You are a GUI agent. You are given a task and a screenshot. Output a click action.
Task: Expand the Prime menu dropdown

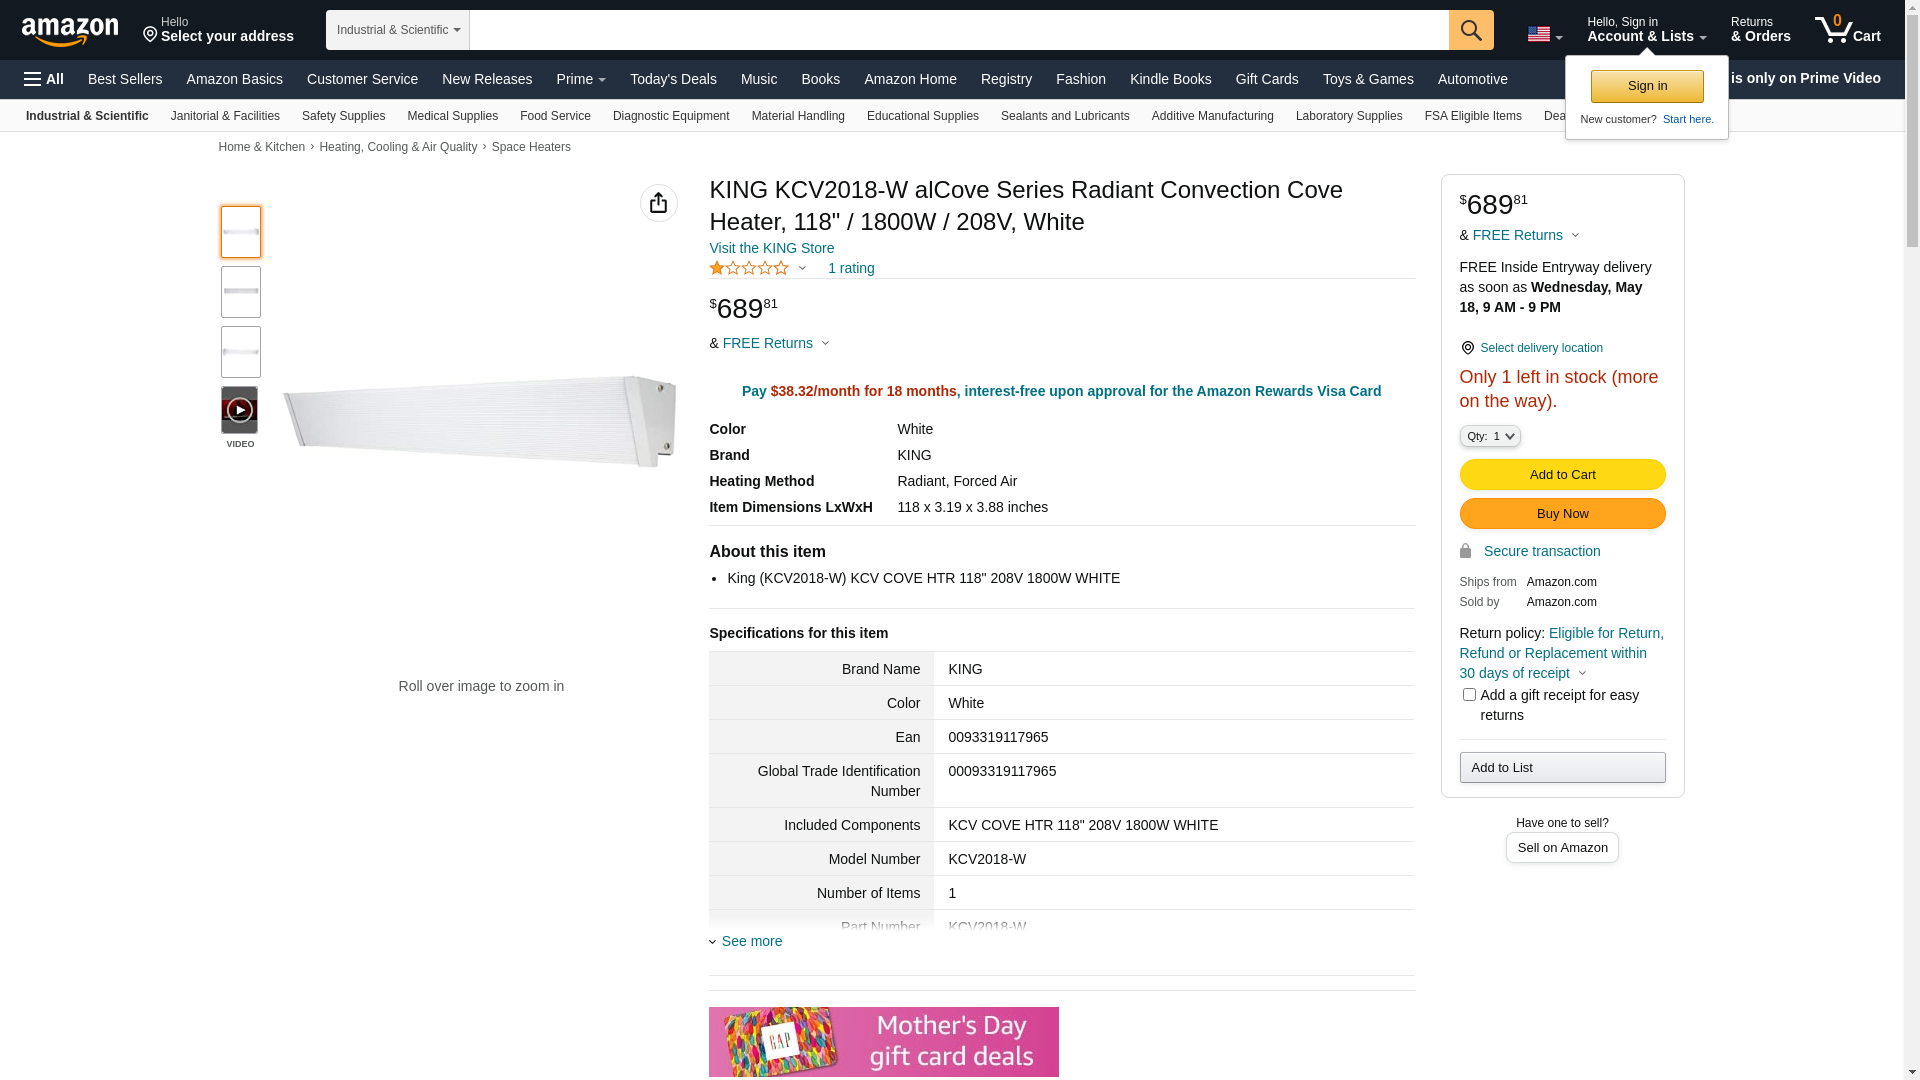point(580,79)
